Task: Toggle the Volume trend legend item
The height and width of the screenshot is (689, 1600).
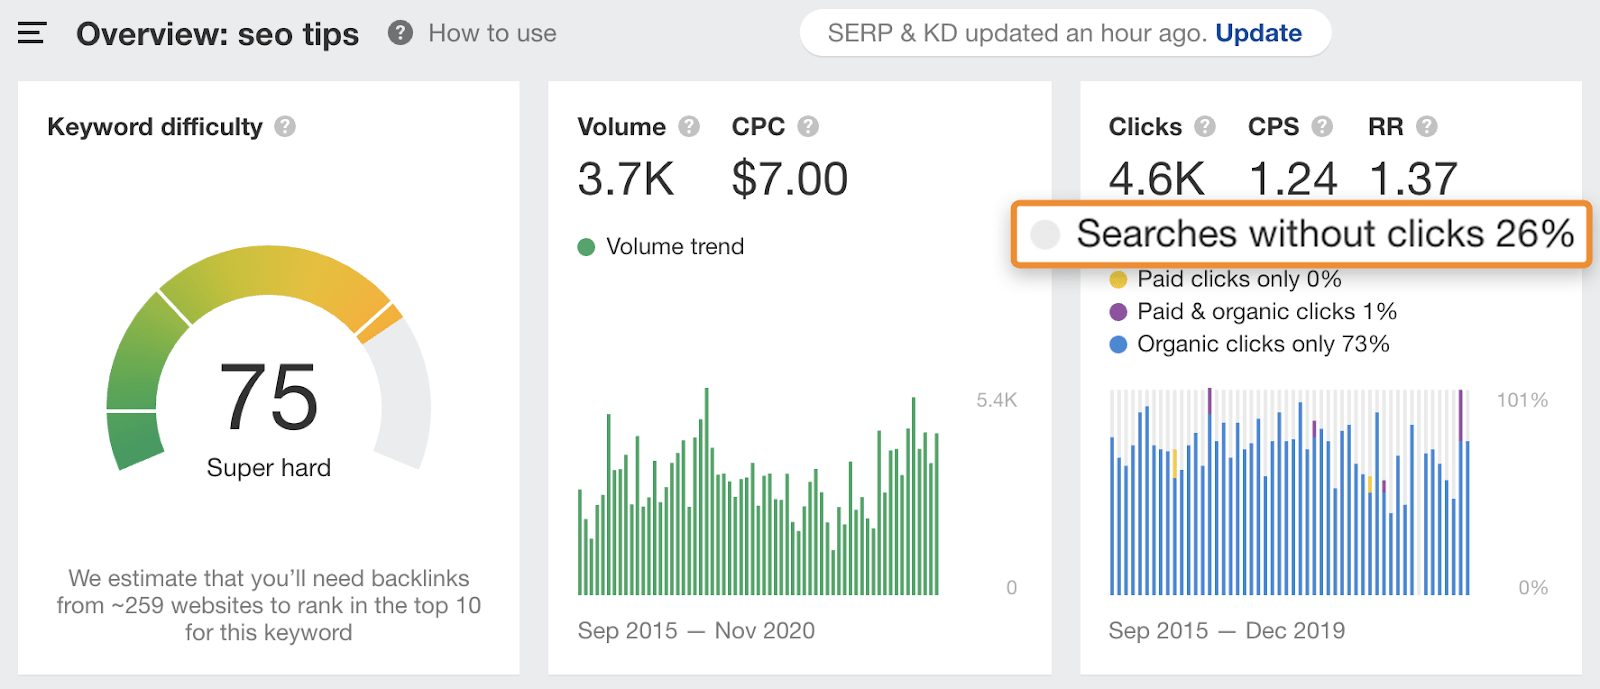Action: pyautogui.click(x=661, y=247)
